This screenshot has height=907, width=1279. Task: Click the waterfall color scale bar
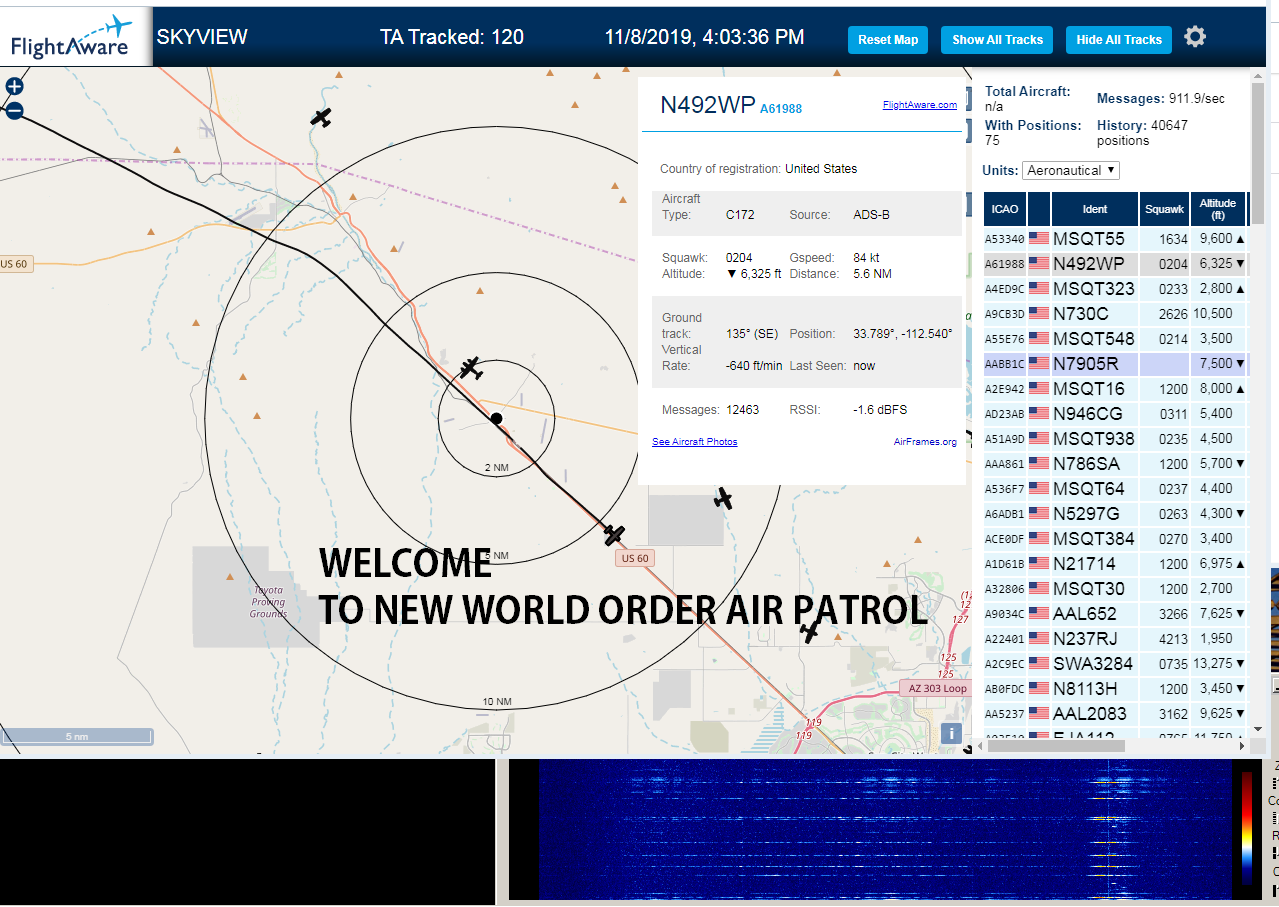coord(1246,827)
